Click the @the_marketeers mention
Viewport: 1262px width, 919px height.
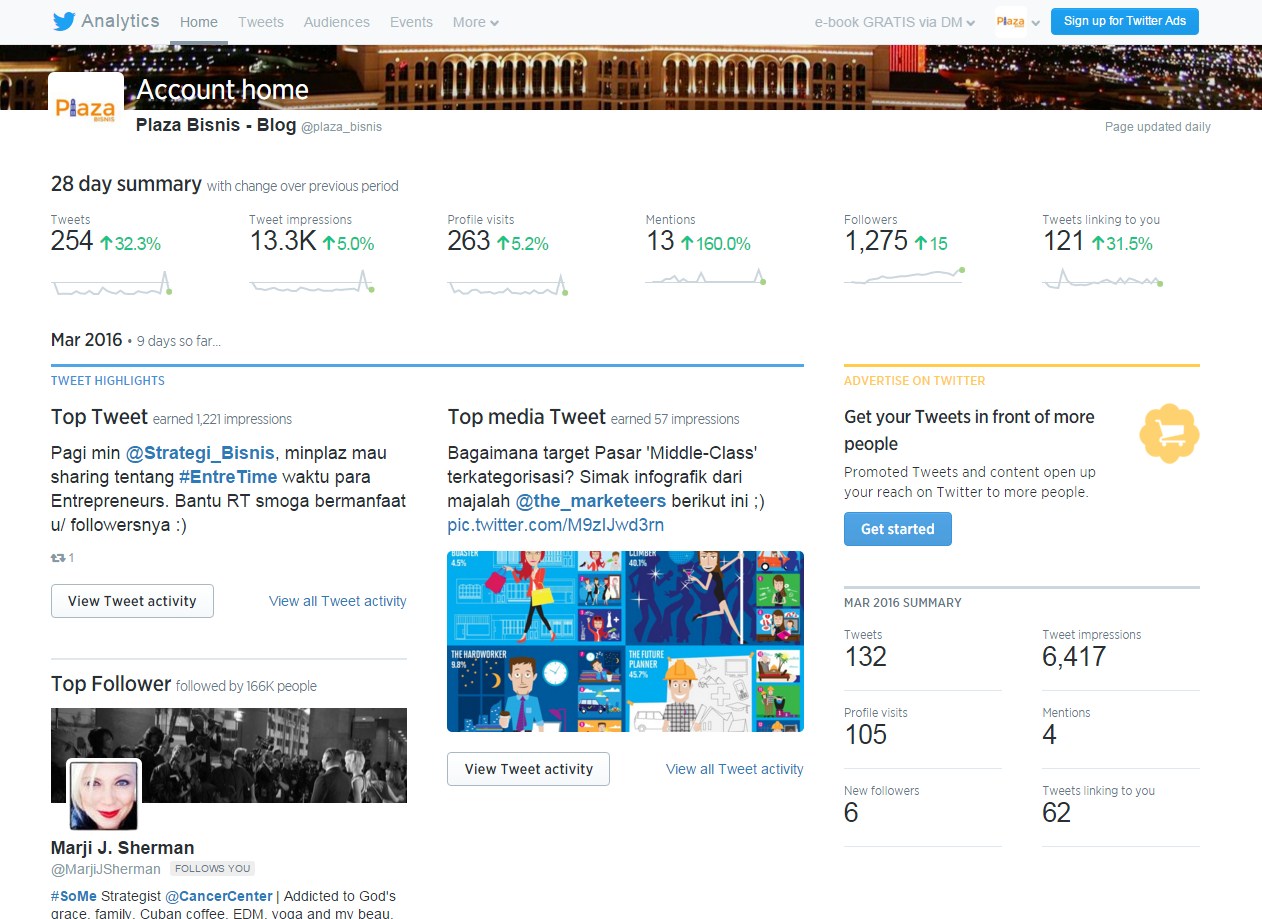tap(590, 501)
